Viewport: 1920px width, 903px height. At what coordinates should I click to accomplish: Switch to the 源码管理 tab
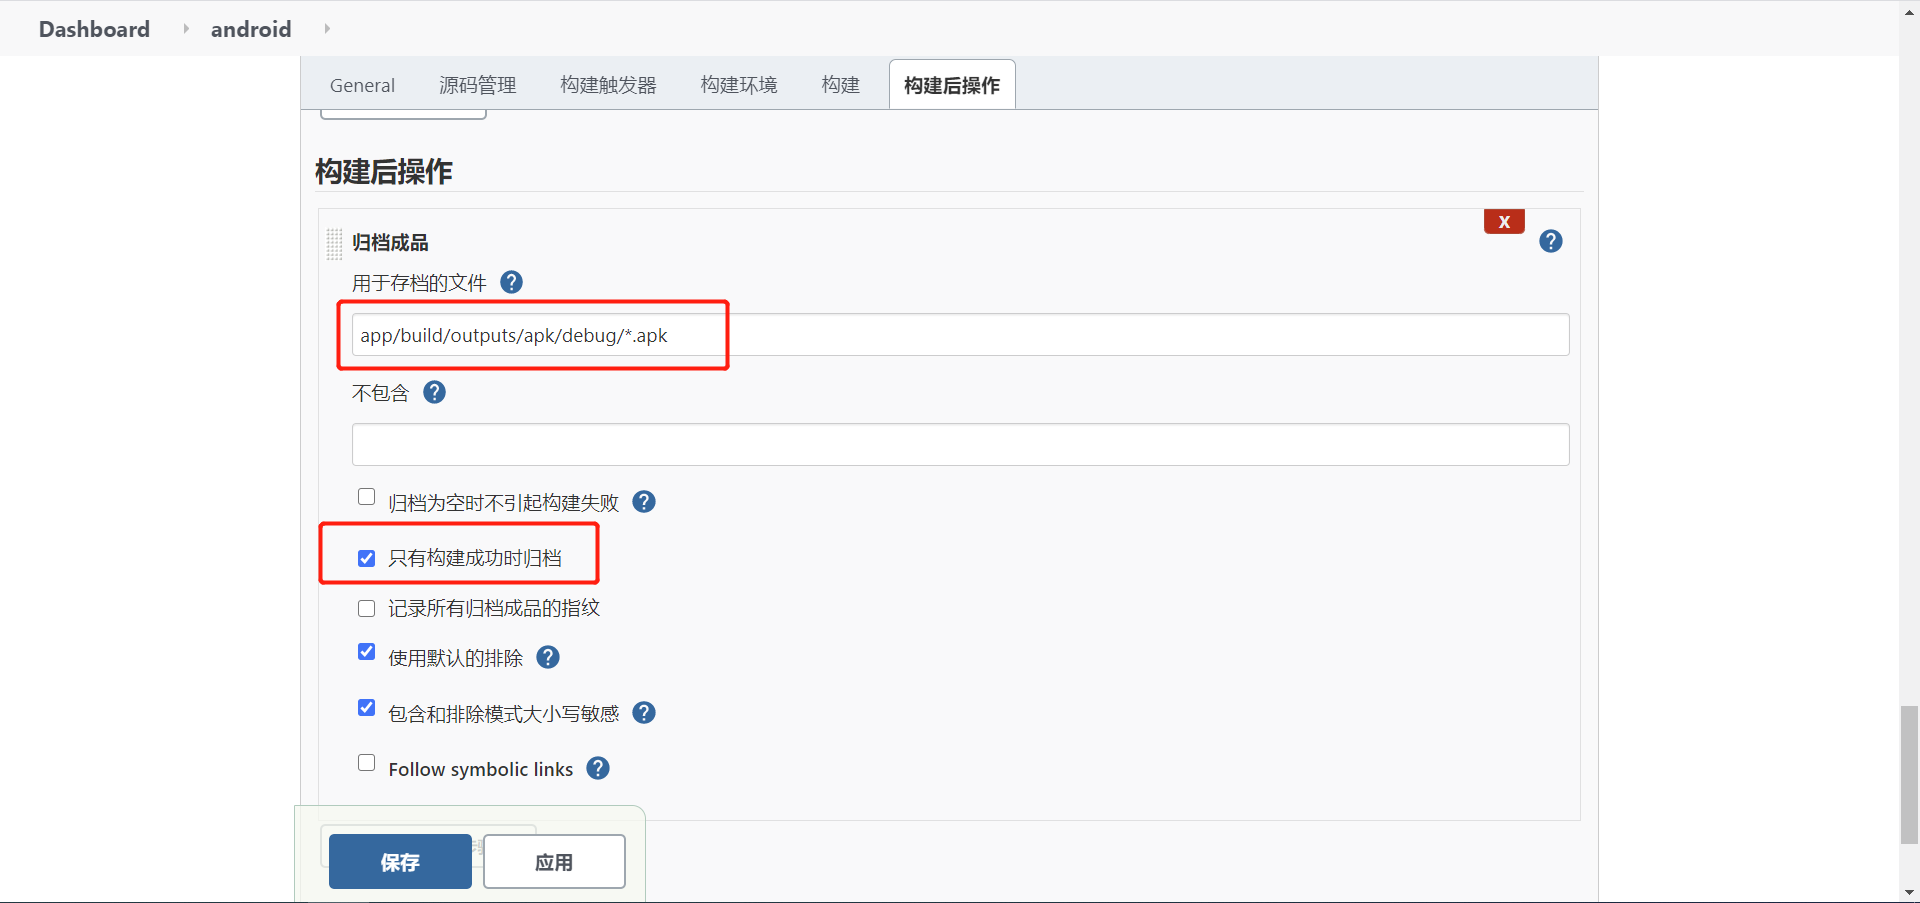(x=478, y=85)
